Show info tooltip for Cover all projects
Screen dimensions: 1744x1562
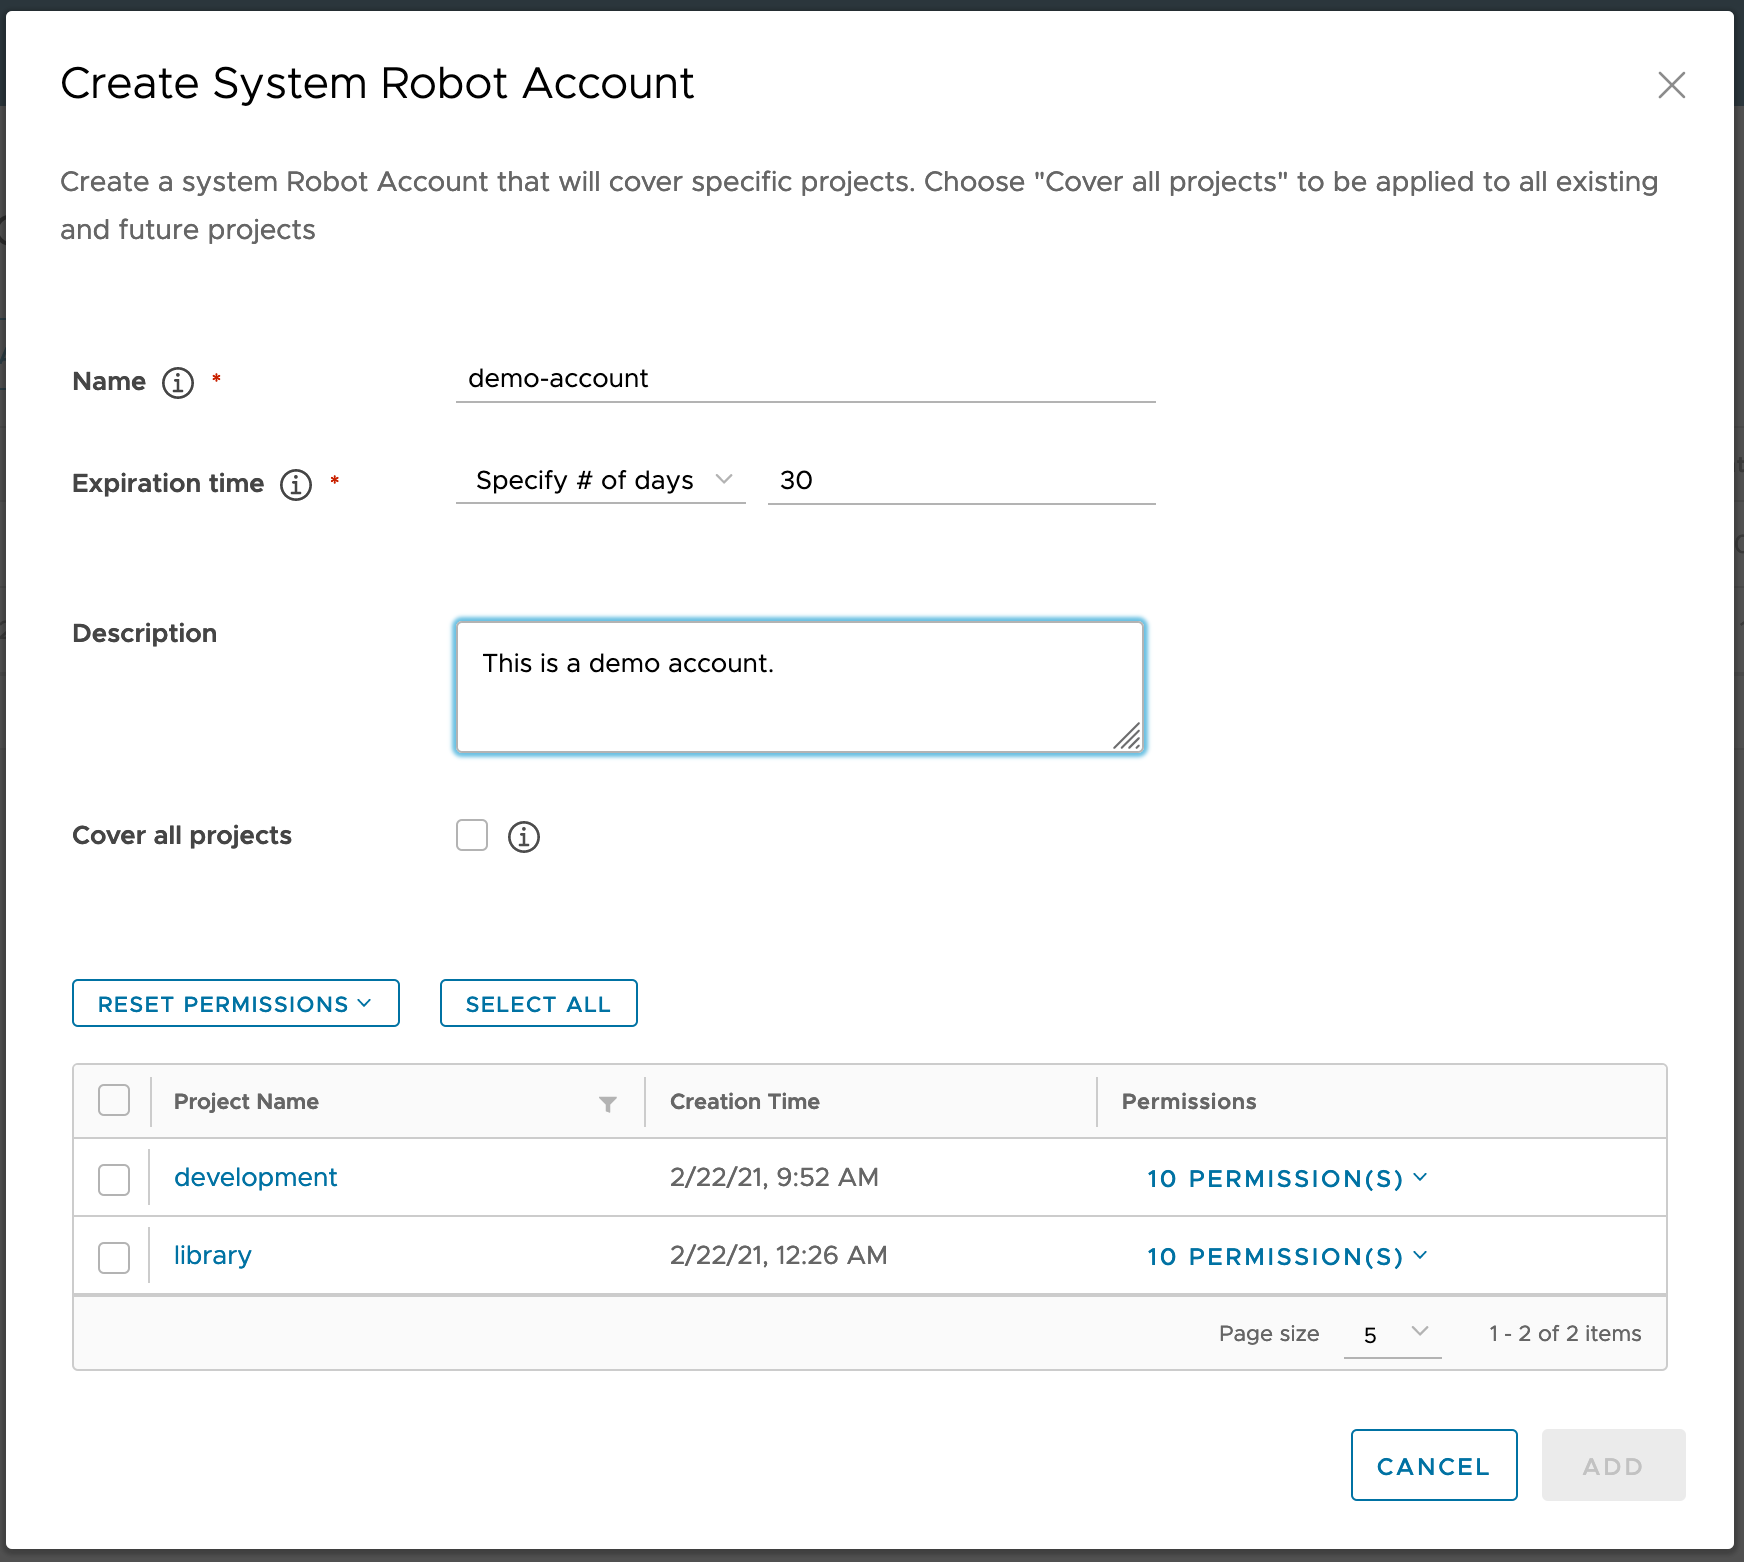[524, 836]
